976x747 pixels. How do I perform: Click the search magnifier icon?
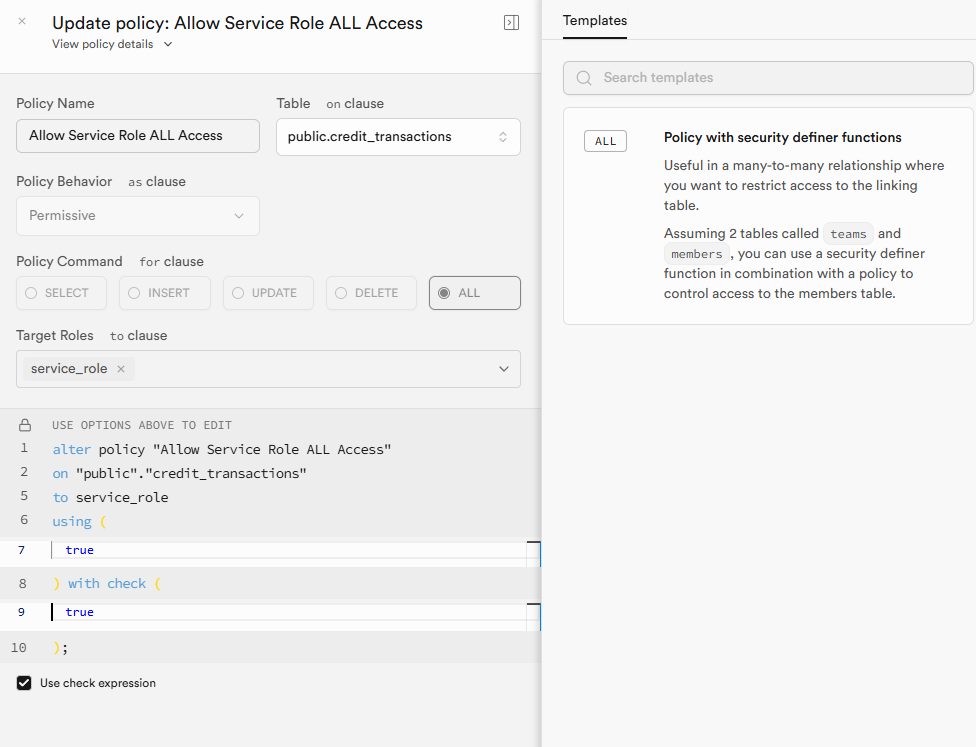click(584, 78)
